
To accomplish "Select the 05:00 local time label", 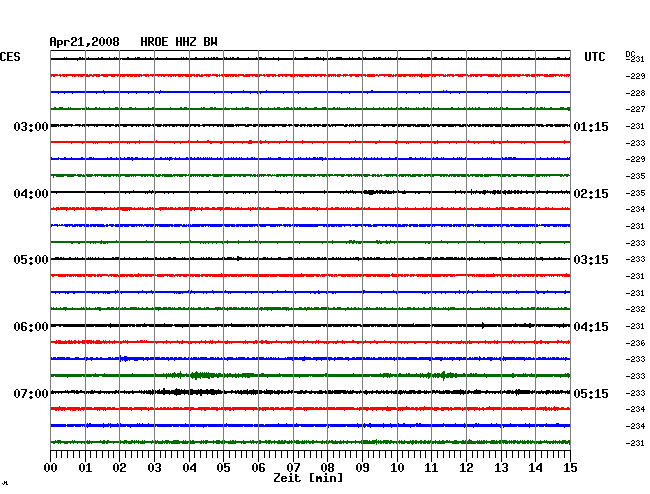I will [x=31, y=260].
